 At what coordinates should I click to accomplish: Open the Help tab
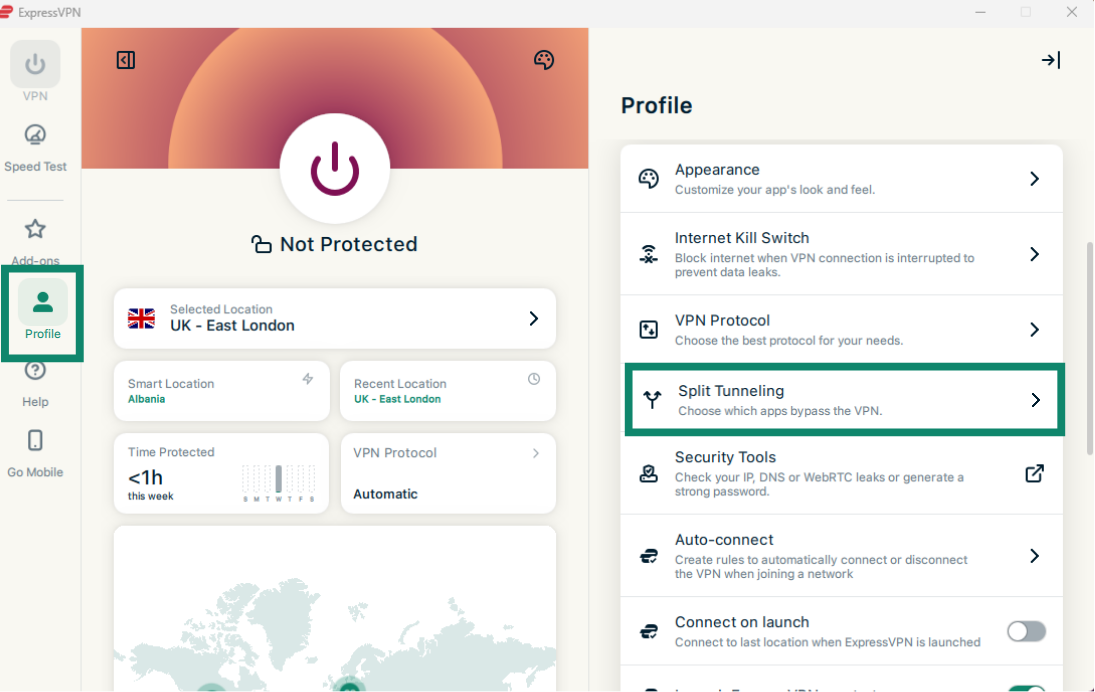click(x=35, y=383)
